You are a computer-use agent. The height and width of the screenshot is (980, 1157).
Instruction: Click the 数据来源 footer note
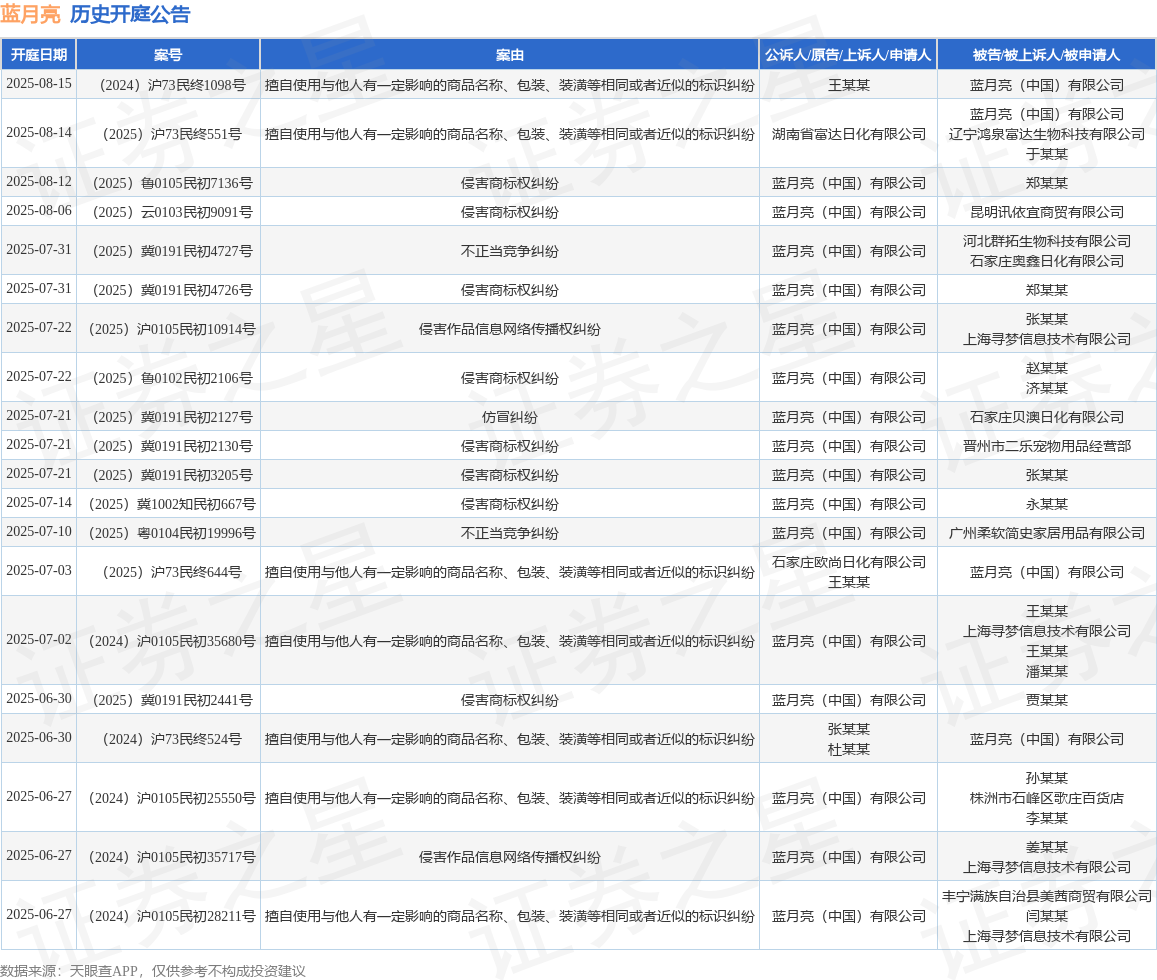tap(153, 970)
